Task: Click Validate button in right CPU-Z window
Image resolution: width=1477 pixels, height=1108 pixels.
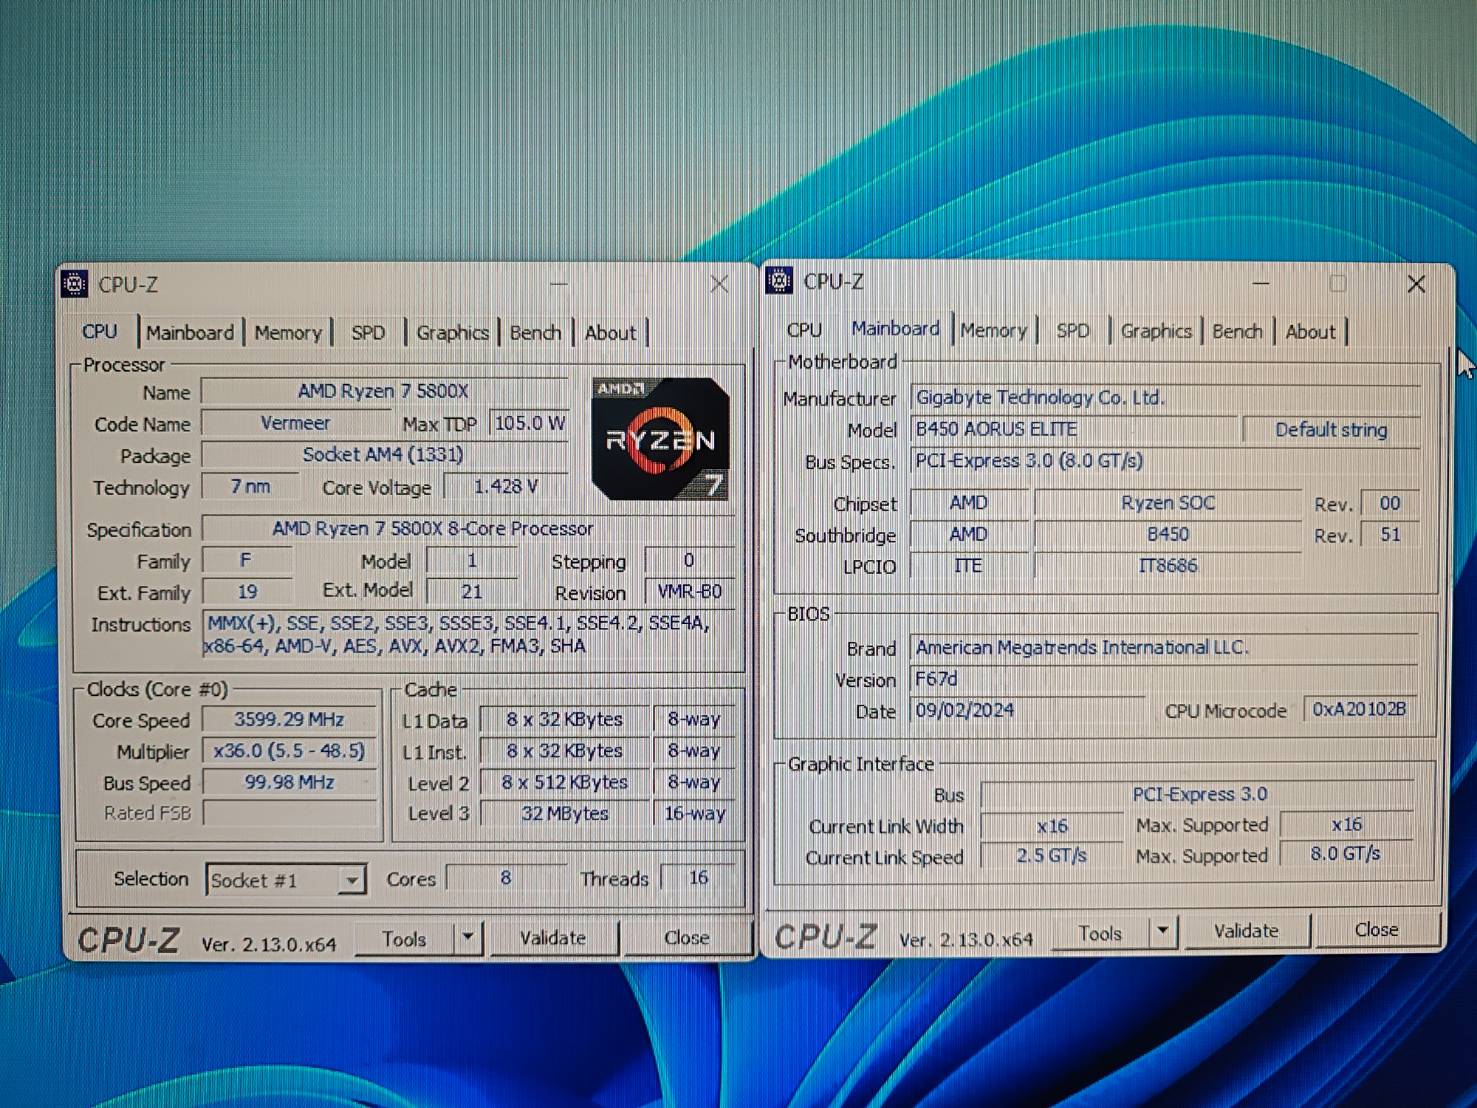Action: point(1246,931)
